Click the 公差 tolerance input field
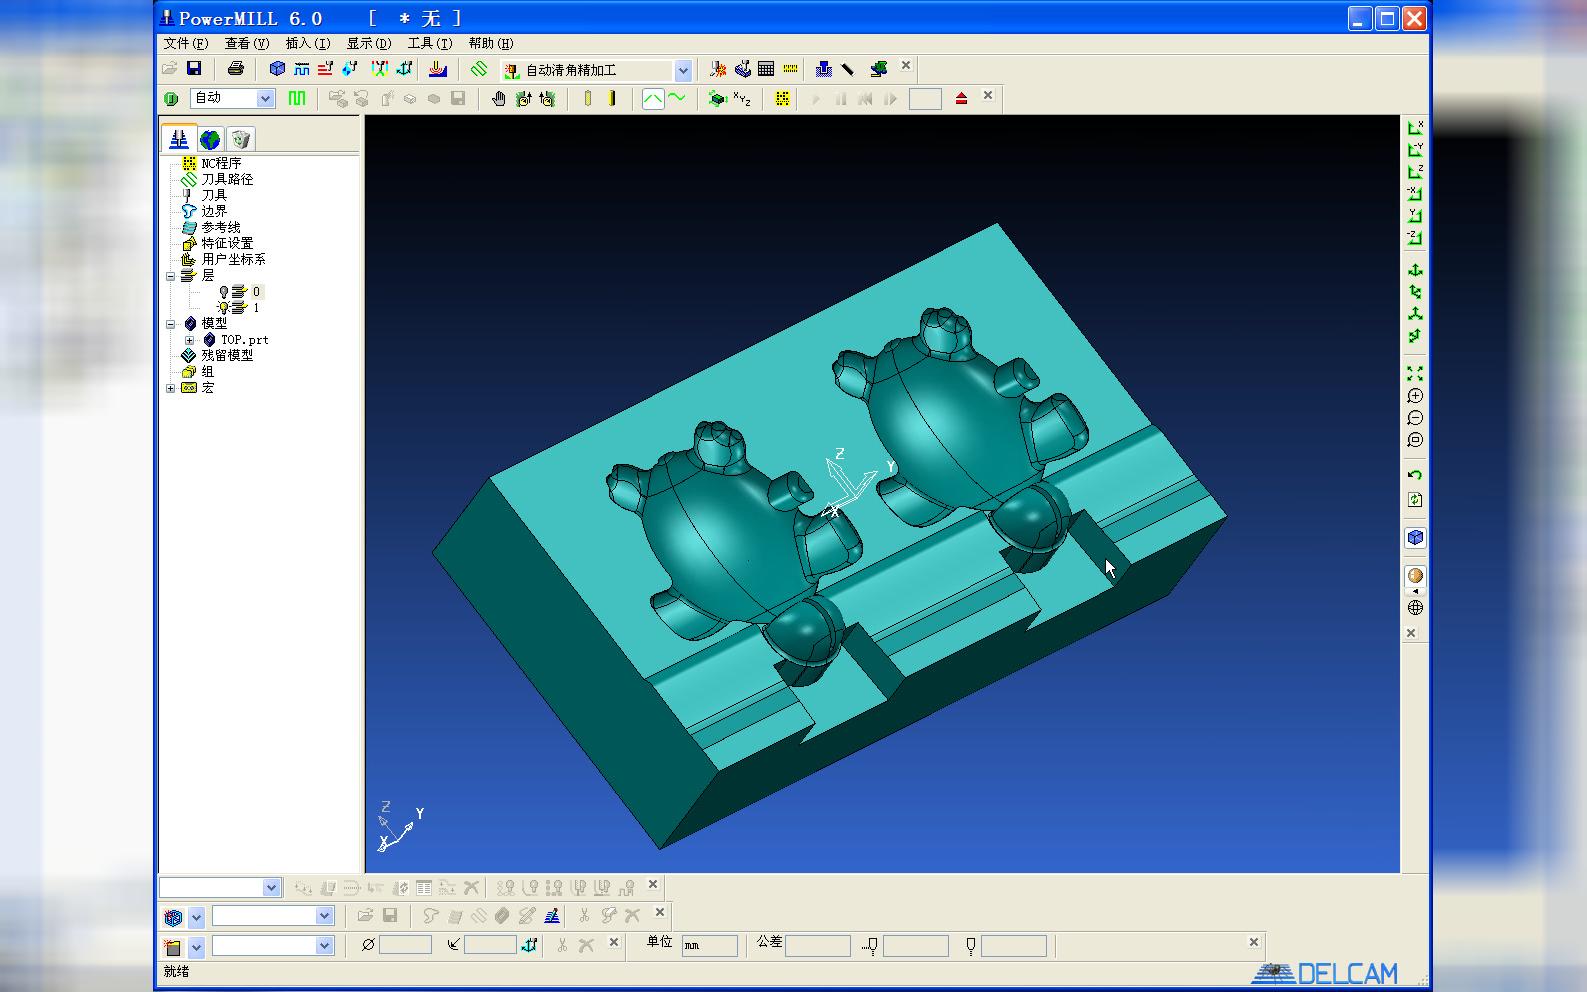 click(x=817, y=945)
